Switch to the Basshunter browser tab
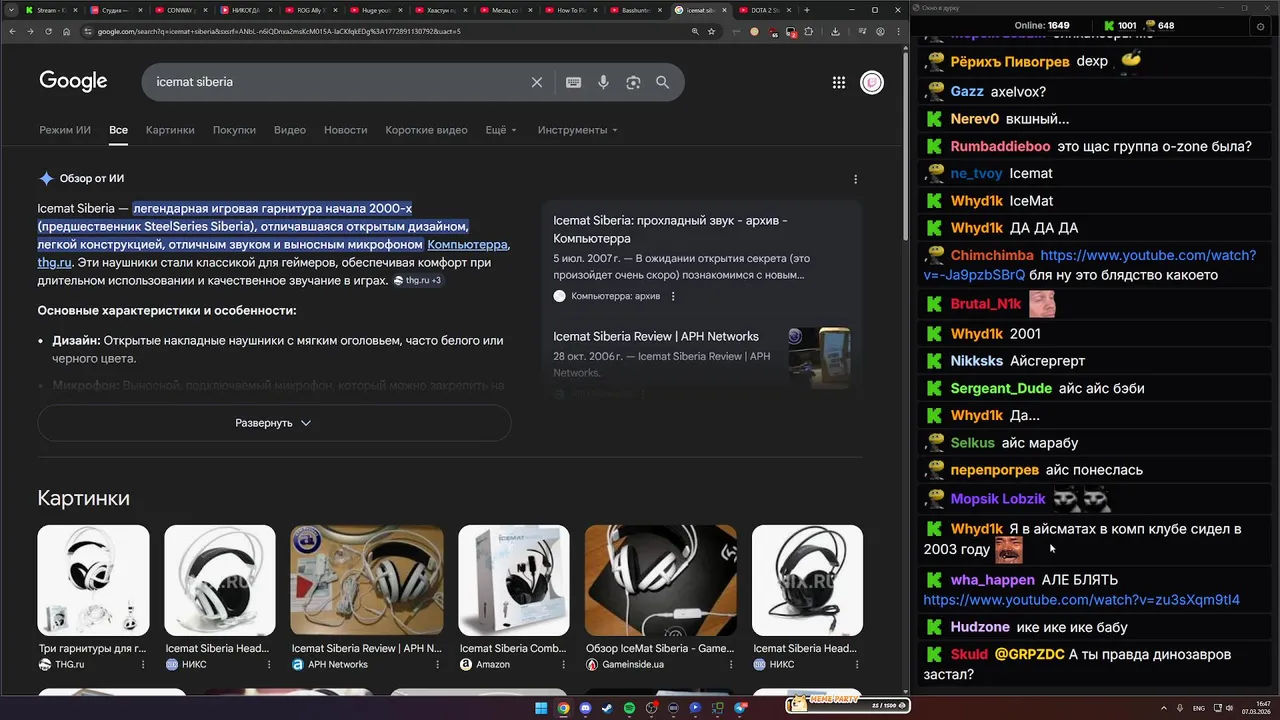Viewport: 1280px width, 720px height. click(x=635, y=10)
